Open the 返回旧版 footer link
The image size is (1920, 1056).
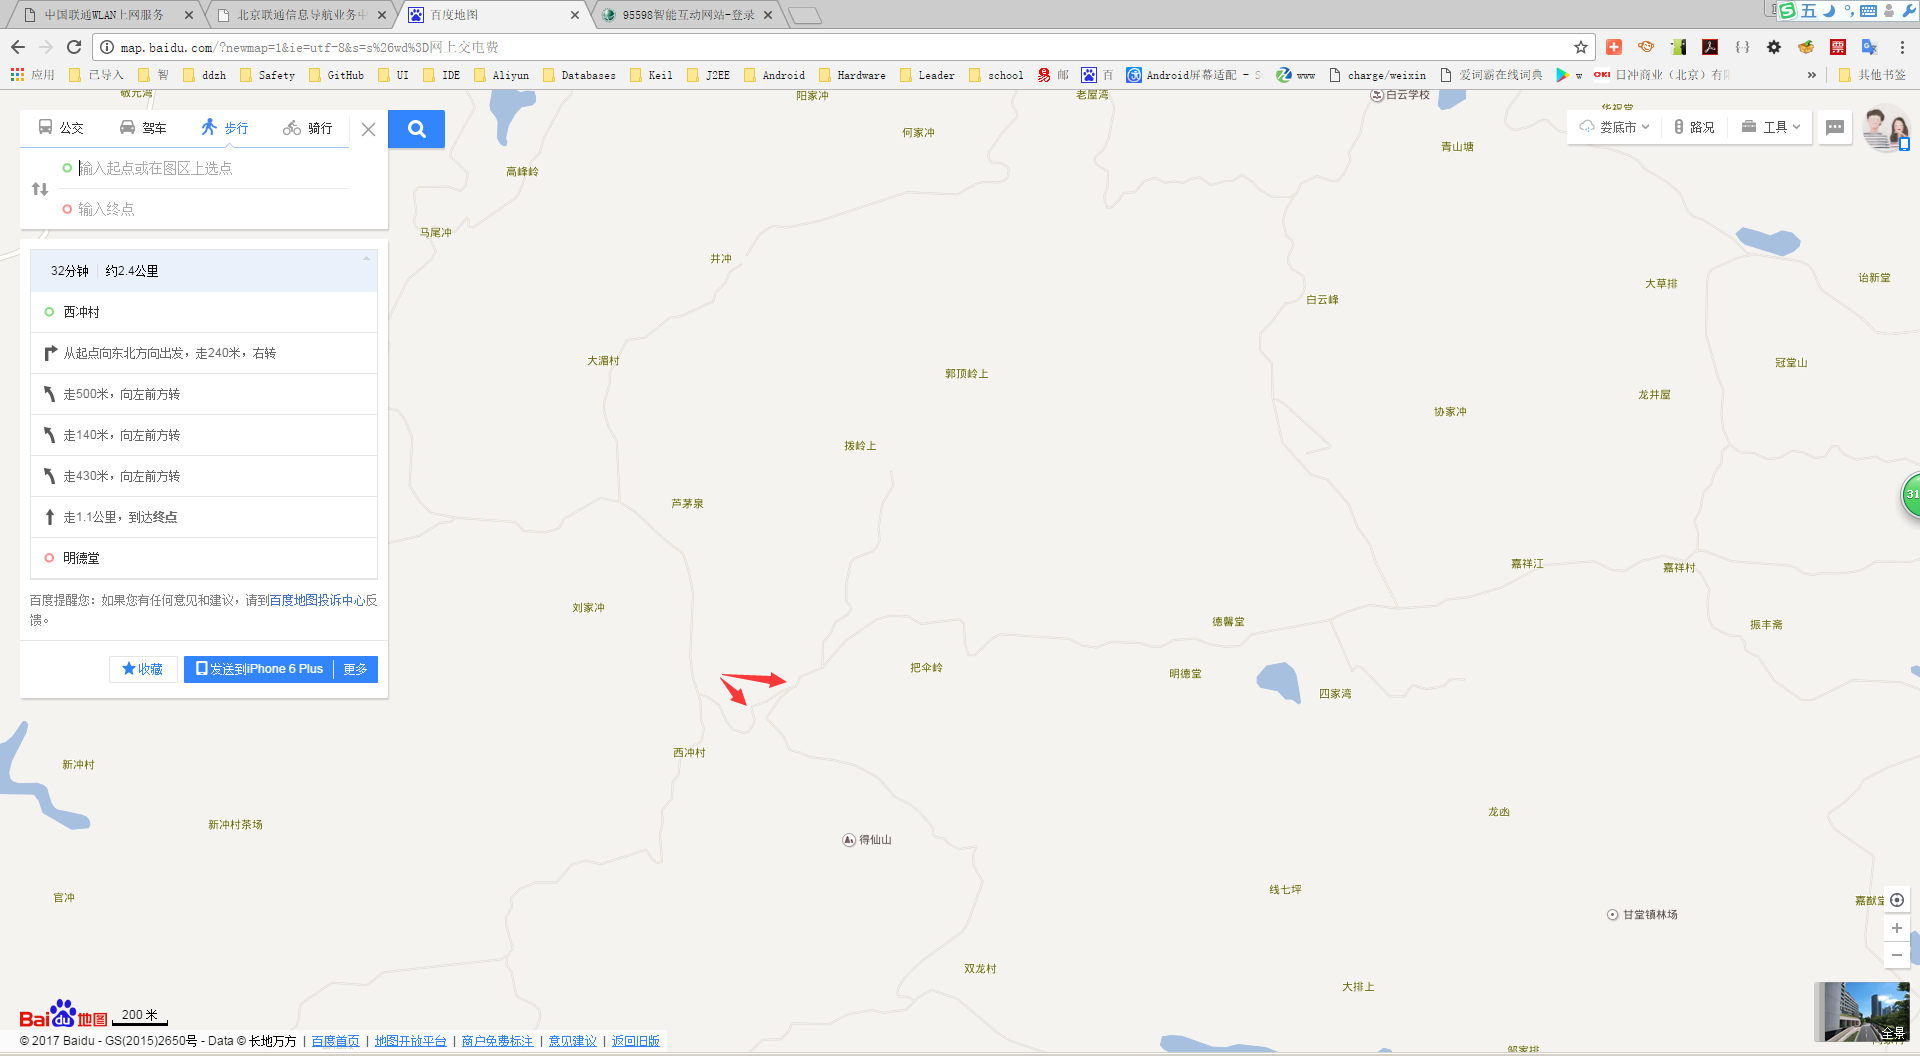tap(636, 1041)
